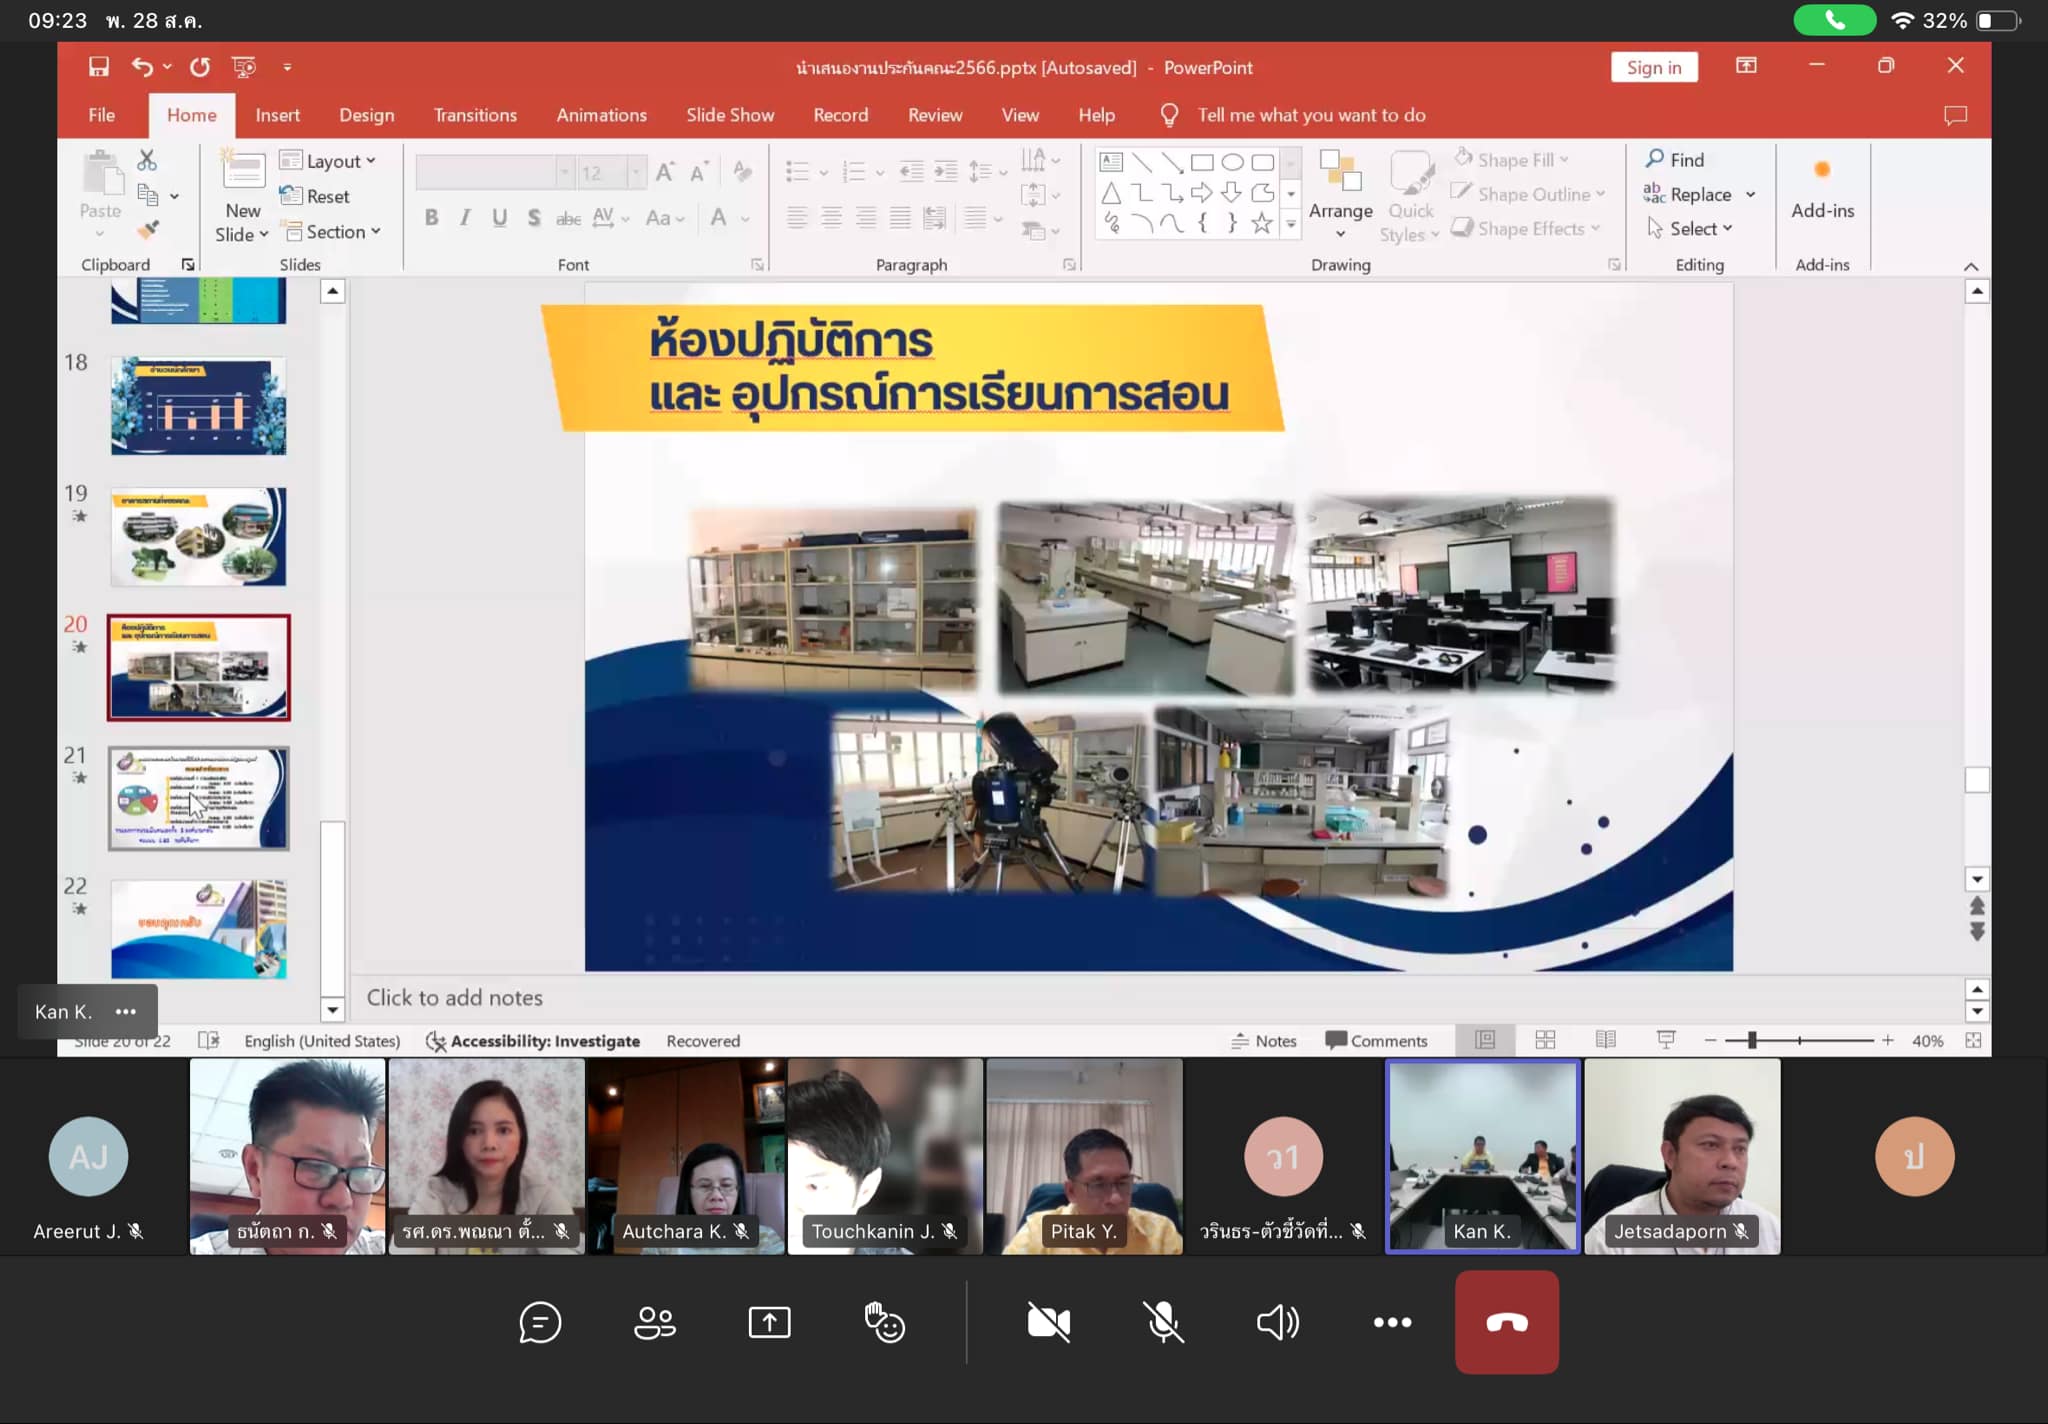The image size is (2048, 1424).
Task: Turn on the camera
Action: (x=1048, y=1322)
